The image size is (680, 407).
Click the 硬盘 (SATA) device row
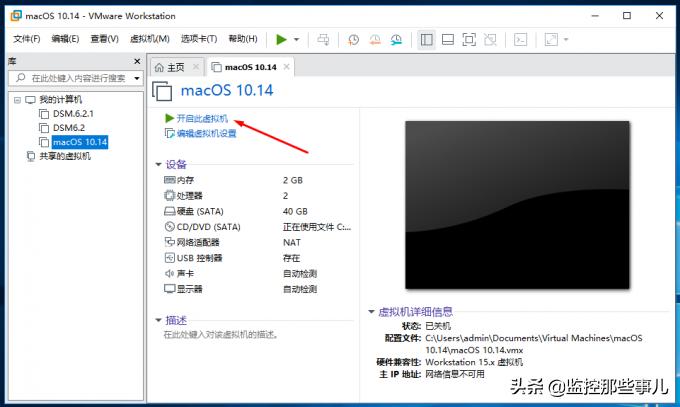pyautogui.click(x=256, y=211)
